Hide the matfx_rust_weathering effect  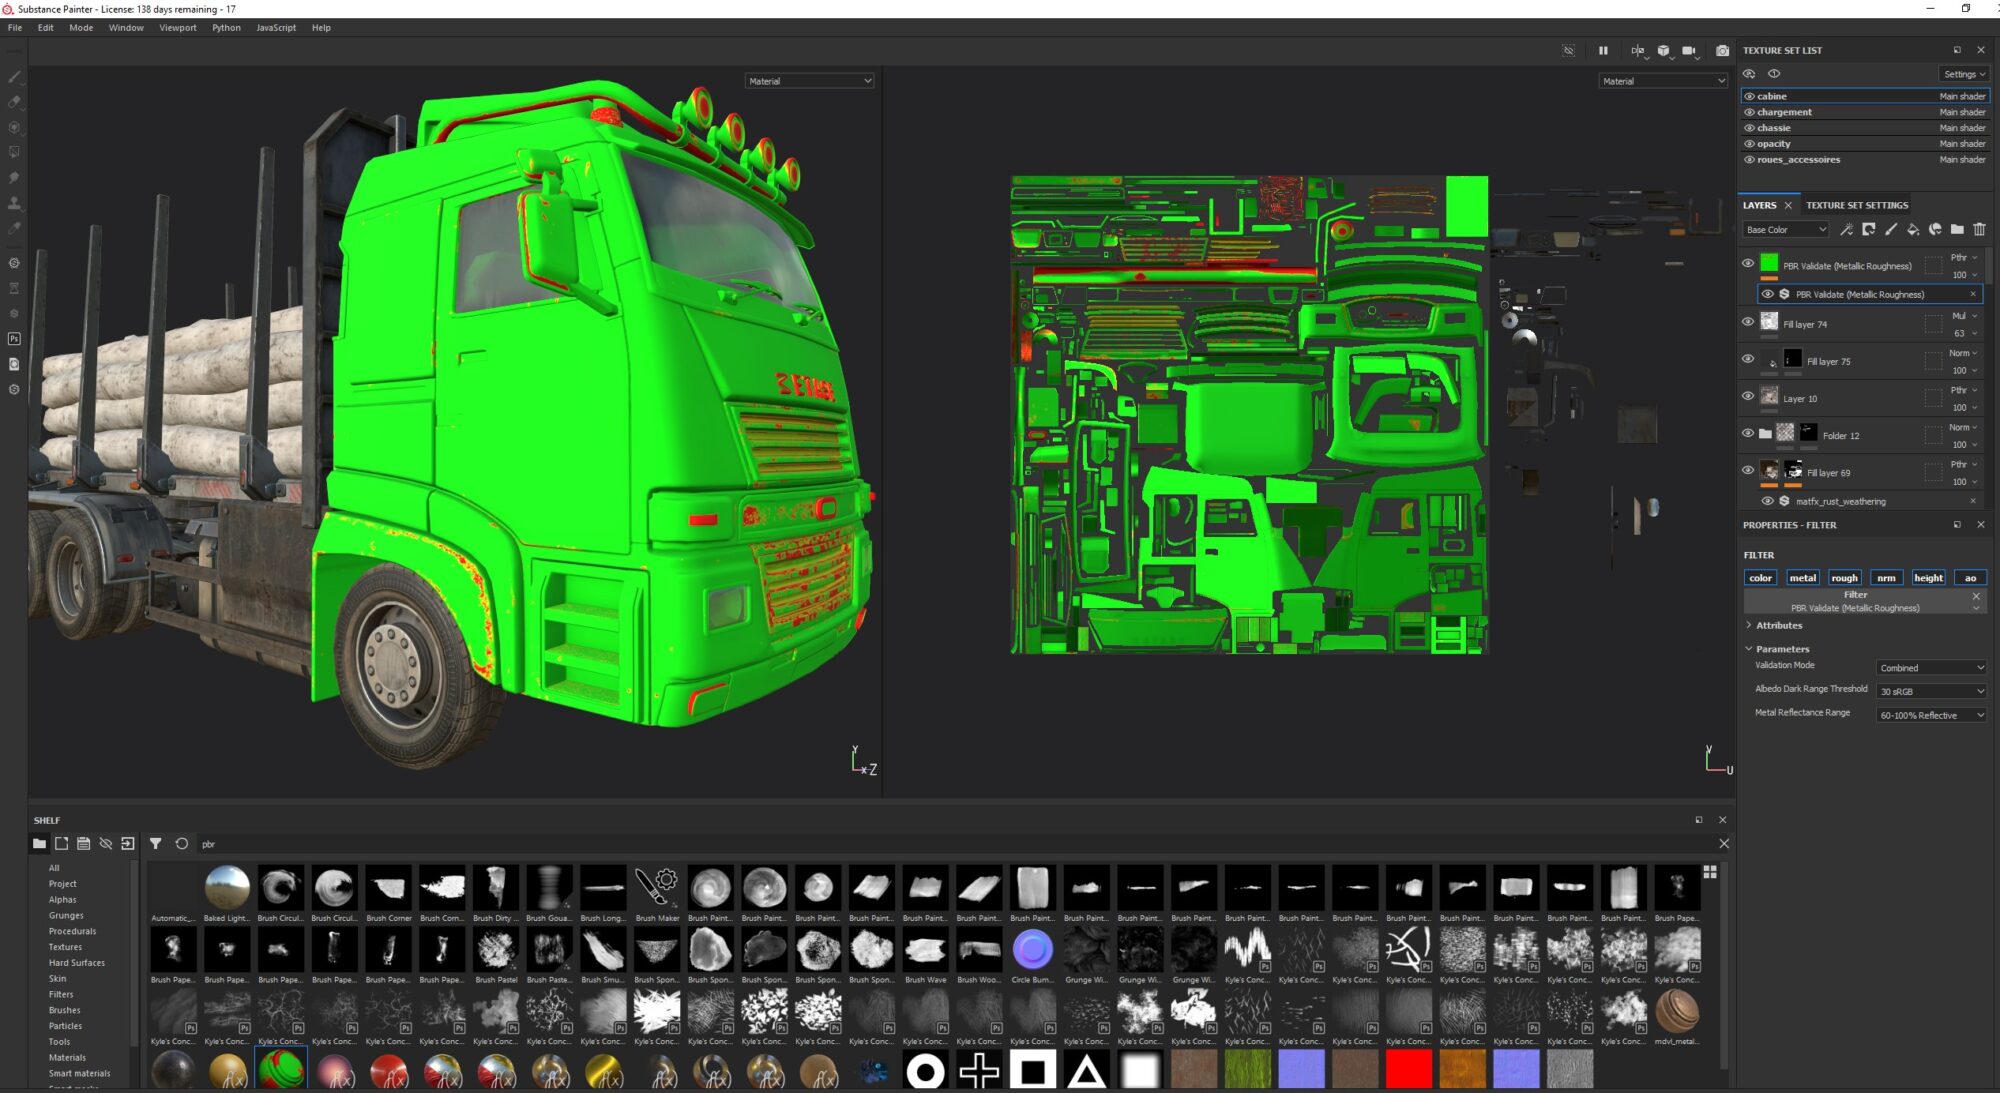pyautogui.click(x=1767, y=501)
